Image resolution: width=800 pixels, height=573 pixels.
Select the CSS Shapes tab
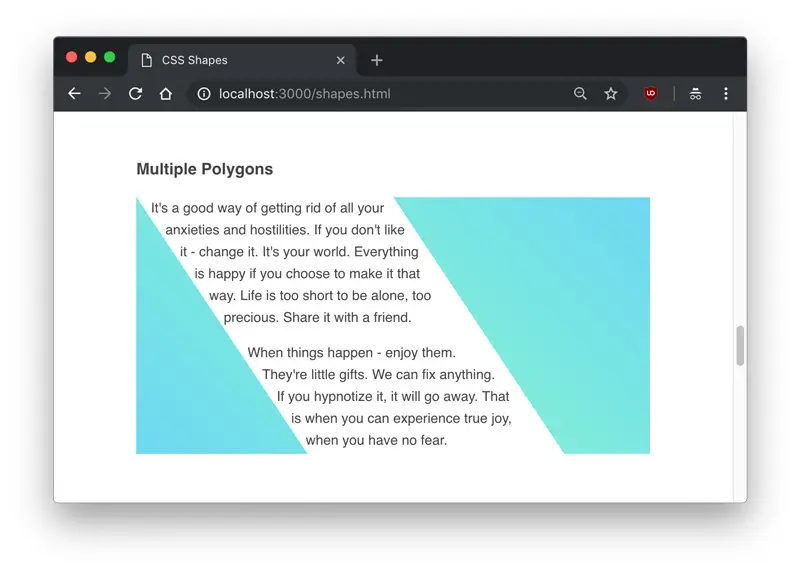tap(242, 60)
